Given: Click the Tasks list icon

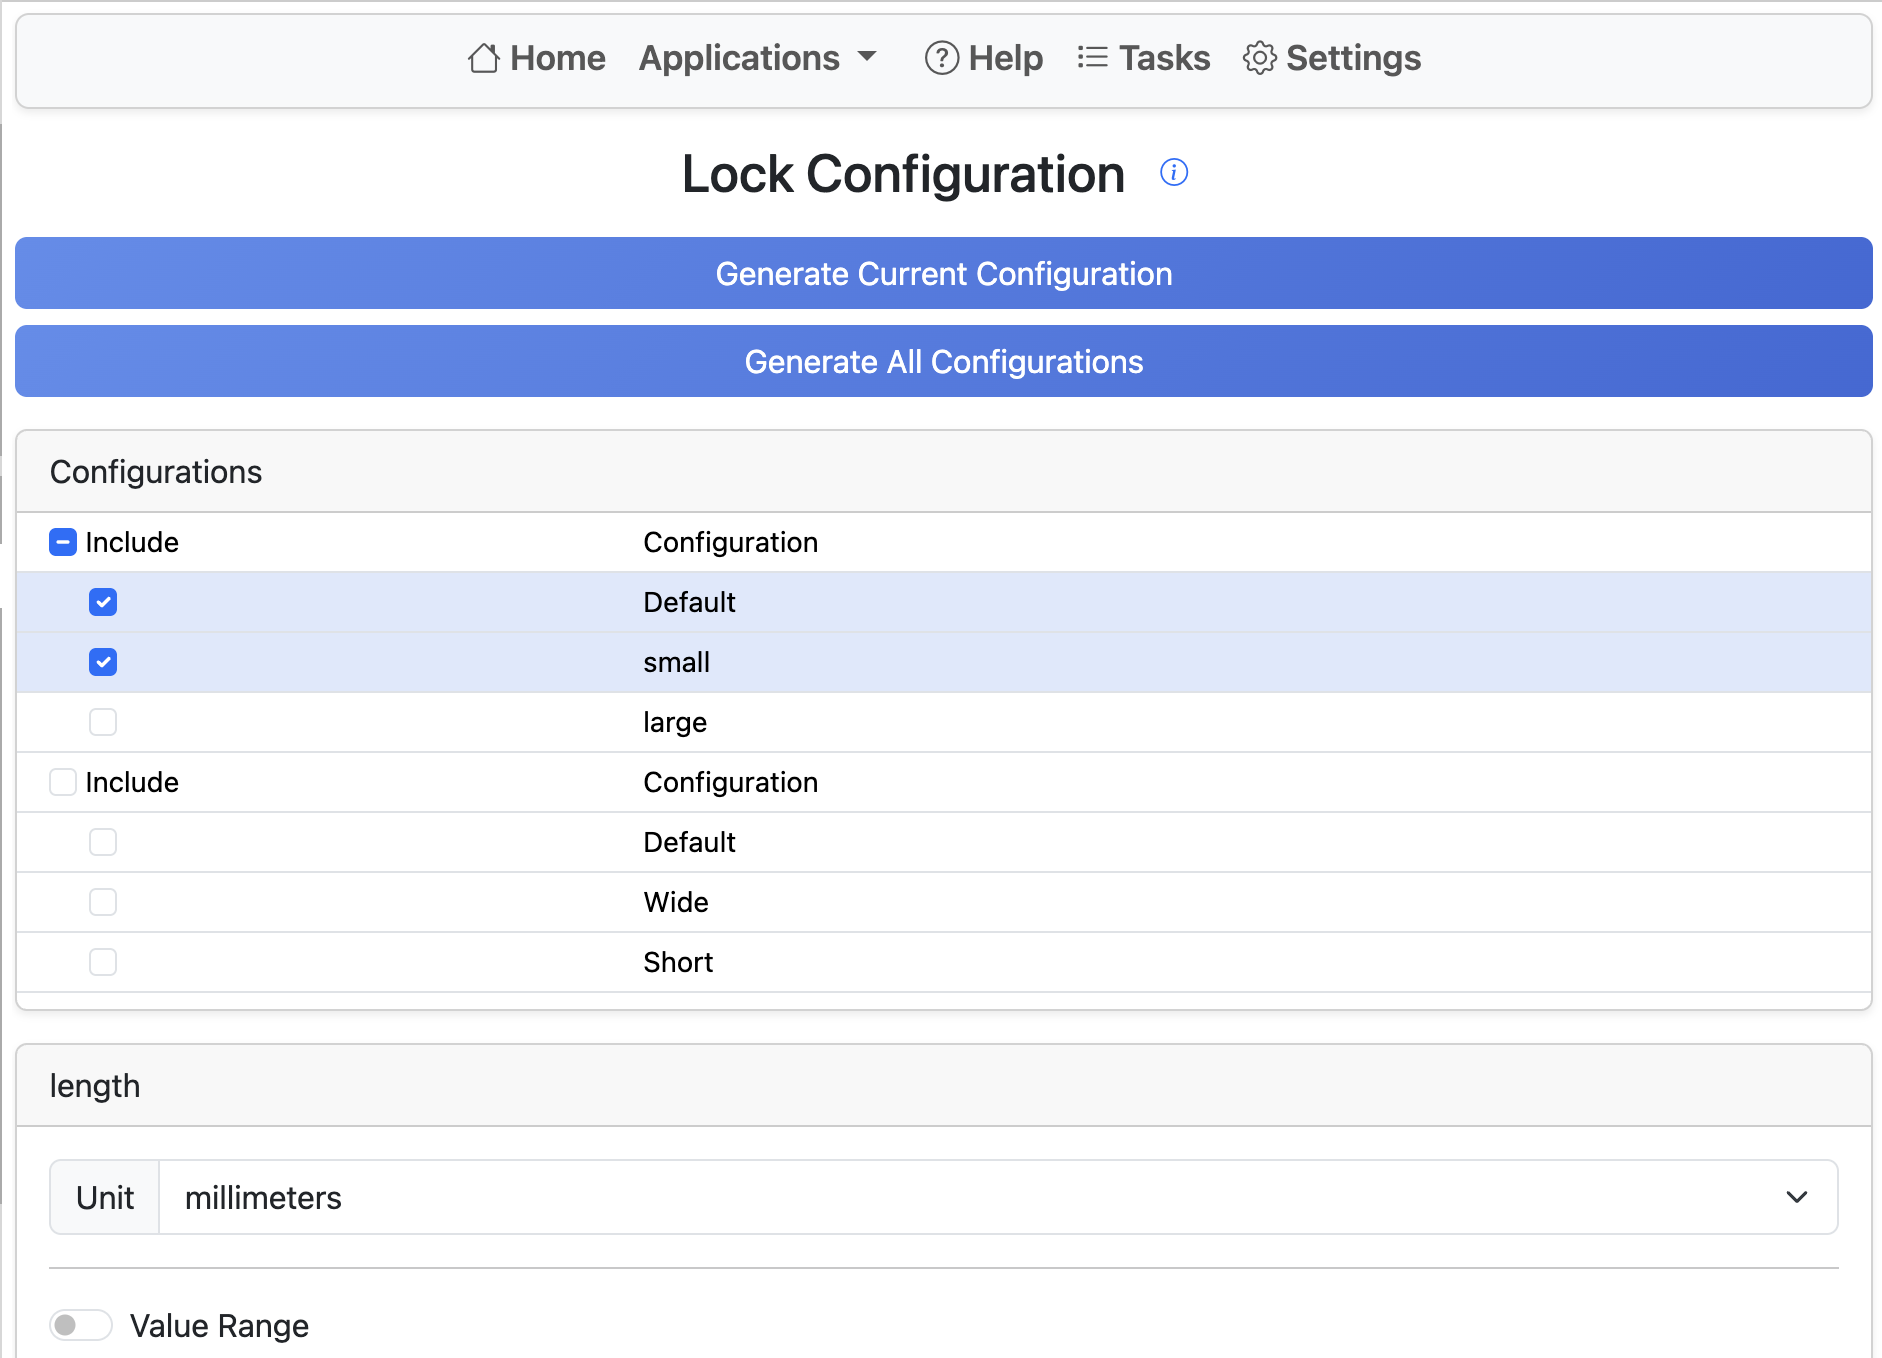Looking at the screenshot, I should (1091, 58).
